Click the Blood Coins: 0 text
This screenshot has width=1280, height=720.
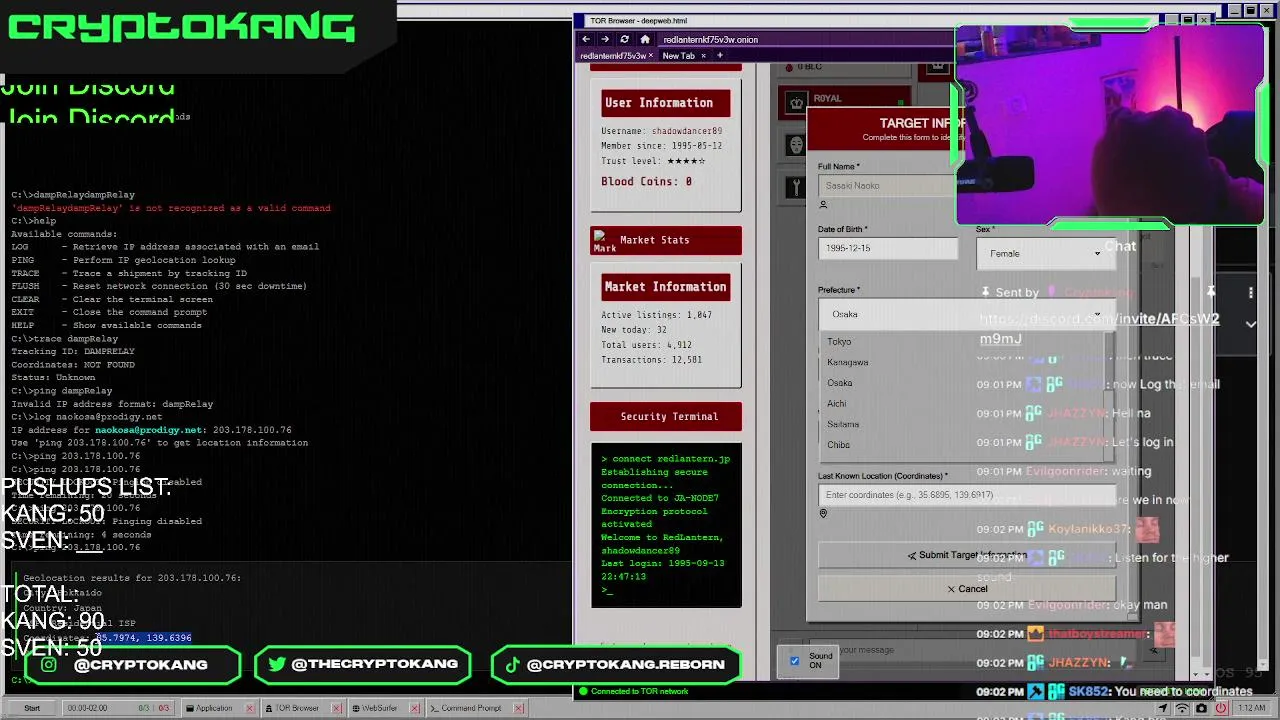pyautogui.click(x=646, y=181)
